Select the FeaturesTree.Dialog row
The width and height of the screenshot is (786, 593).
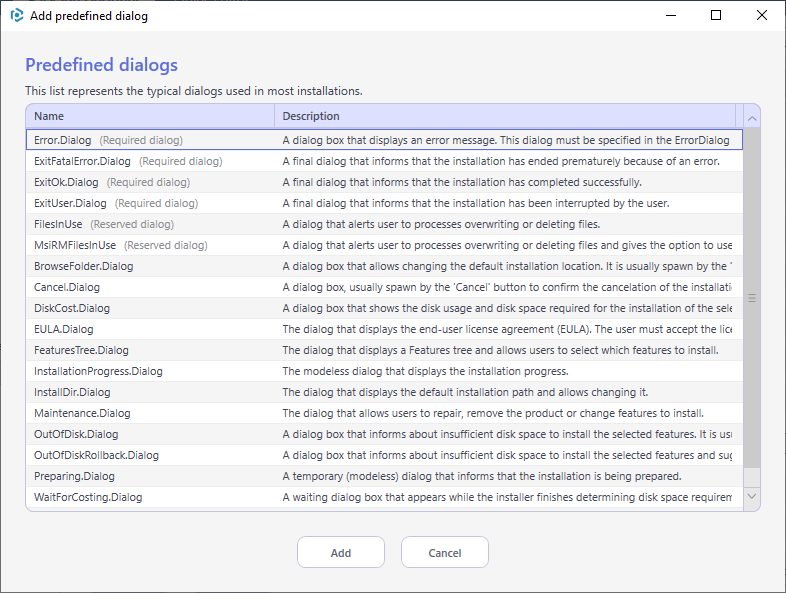[x=384, y=350]
